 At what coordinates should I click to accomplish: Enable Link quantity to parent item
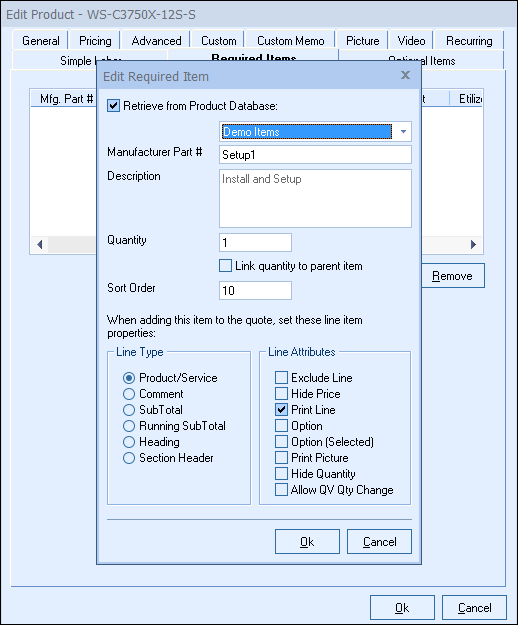point(226,266)
